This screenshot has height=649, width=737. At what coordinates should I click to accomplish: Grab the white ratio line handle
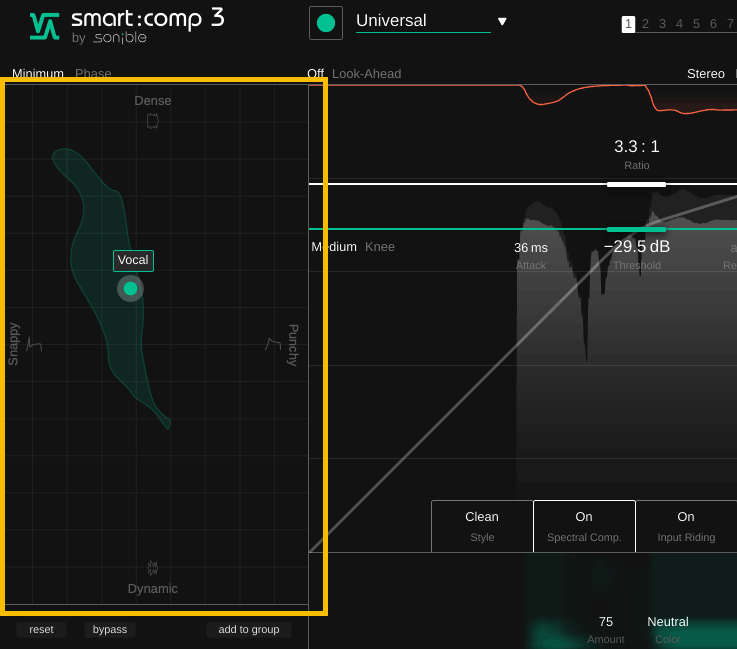click(636, 184)
